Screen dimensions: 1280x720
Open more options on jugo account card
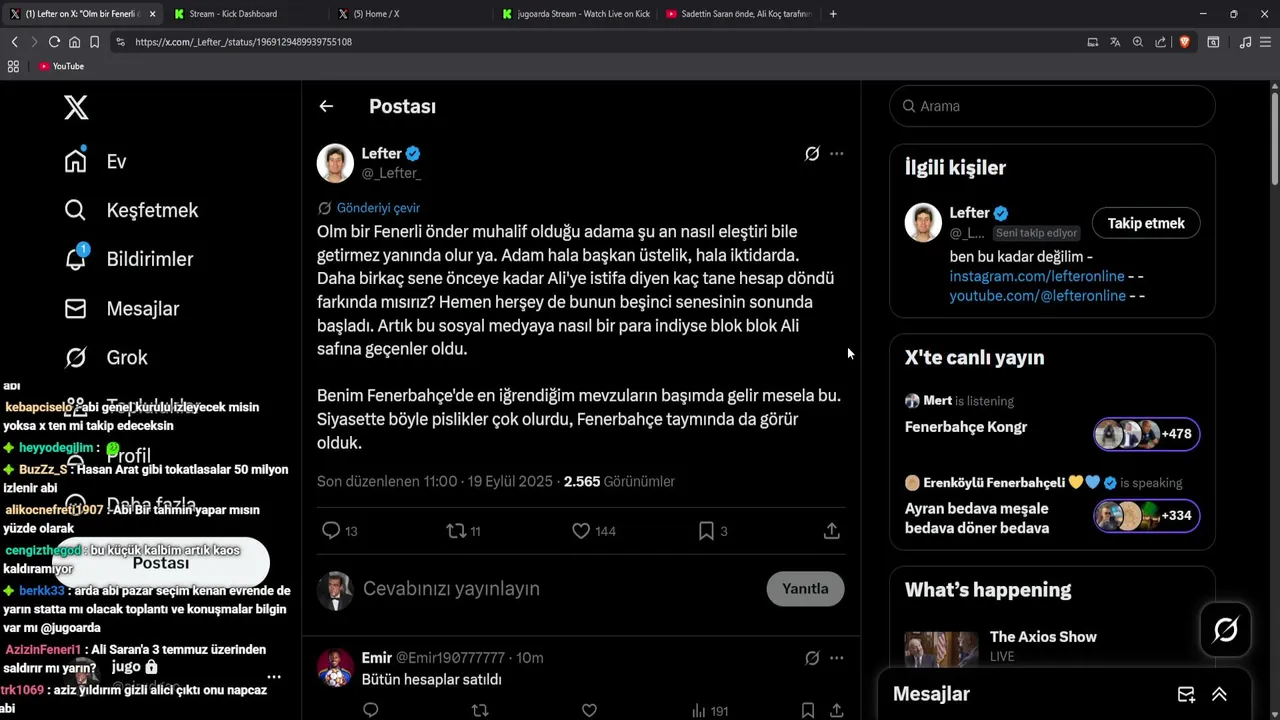coord(273,677)
